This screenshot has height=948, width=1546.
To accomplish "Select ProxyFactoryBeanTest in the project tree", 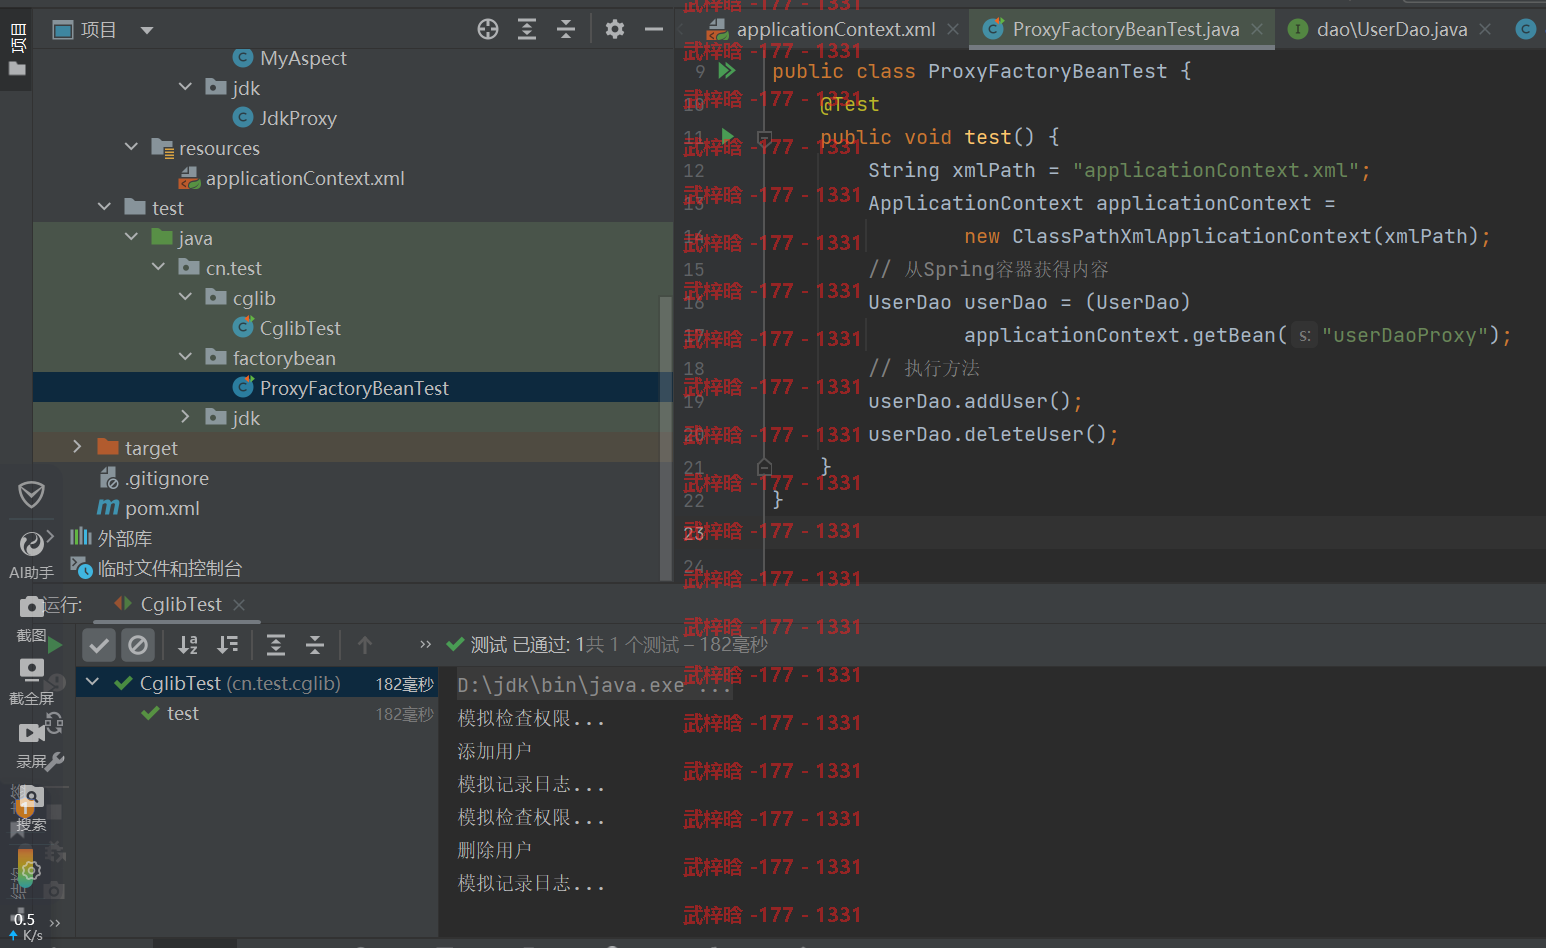I will pyautogui.click(x=354, y=388).
